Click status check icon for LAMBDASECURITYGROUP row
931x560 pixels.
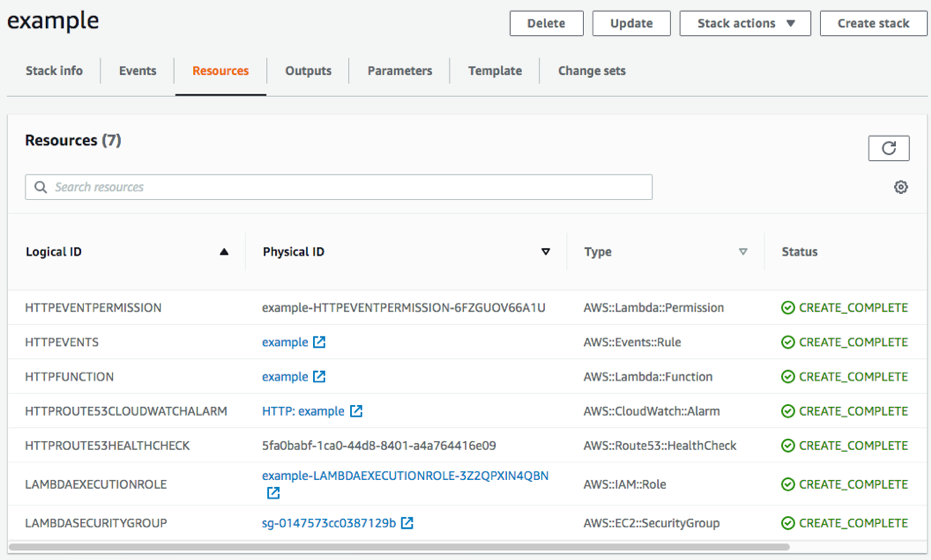(788, 523)
